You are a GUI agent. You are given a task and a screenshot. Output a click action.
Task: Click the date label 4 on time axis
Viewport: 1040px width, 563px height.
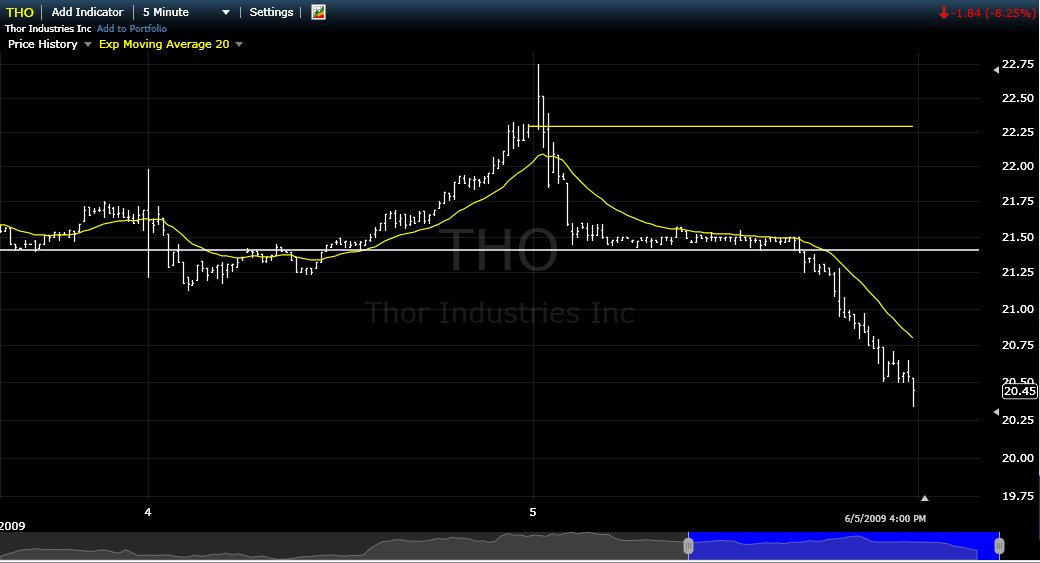click(x=148, y=512)
